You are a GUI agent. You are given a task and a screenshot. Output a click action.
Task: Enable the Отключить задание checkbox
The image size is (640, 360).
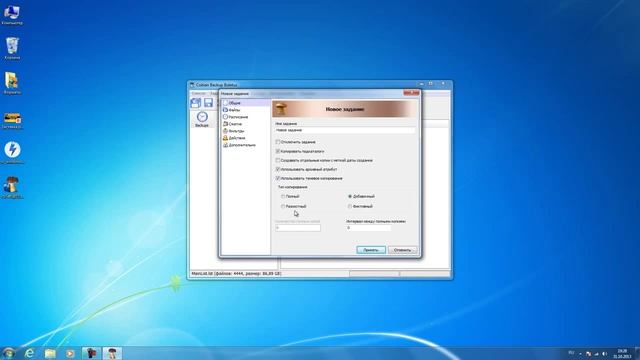click(x=278, y=142)
